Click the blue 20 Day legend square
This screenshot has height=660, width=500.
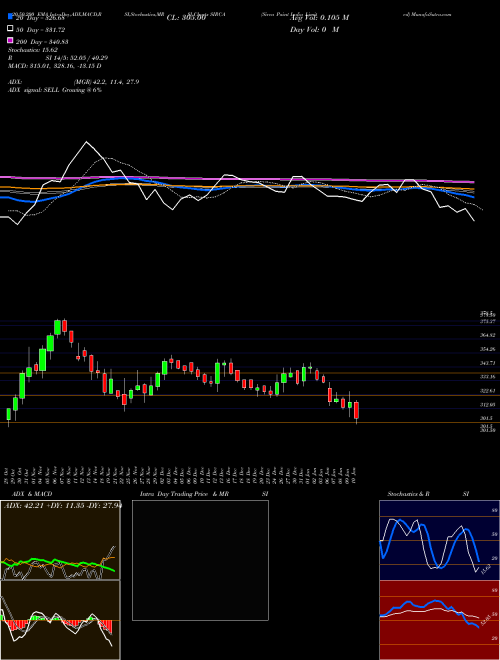click(x=11, y=17)
